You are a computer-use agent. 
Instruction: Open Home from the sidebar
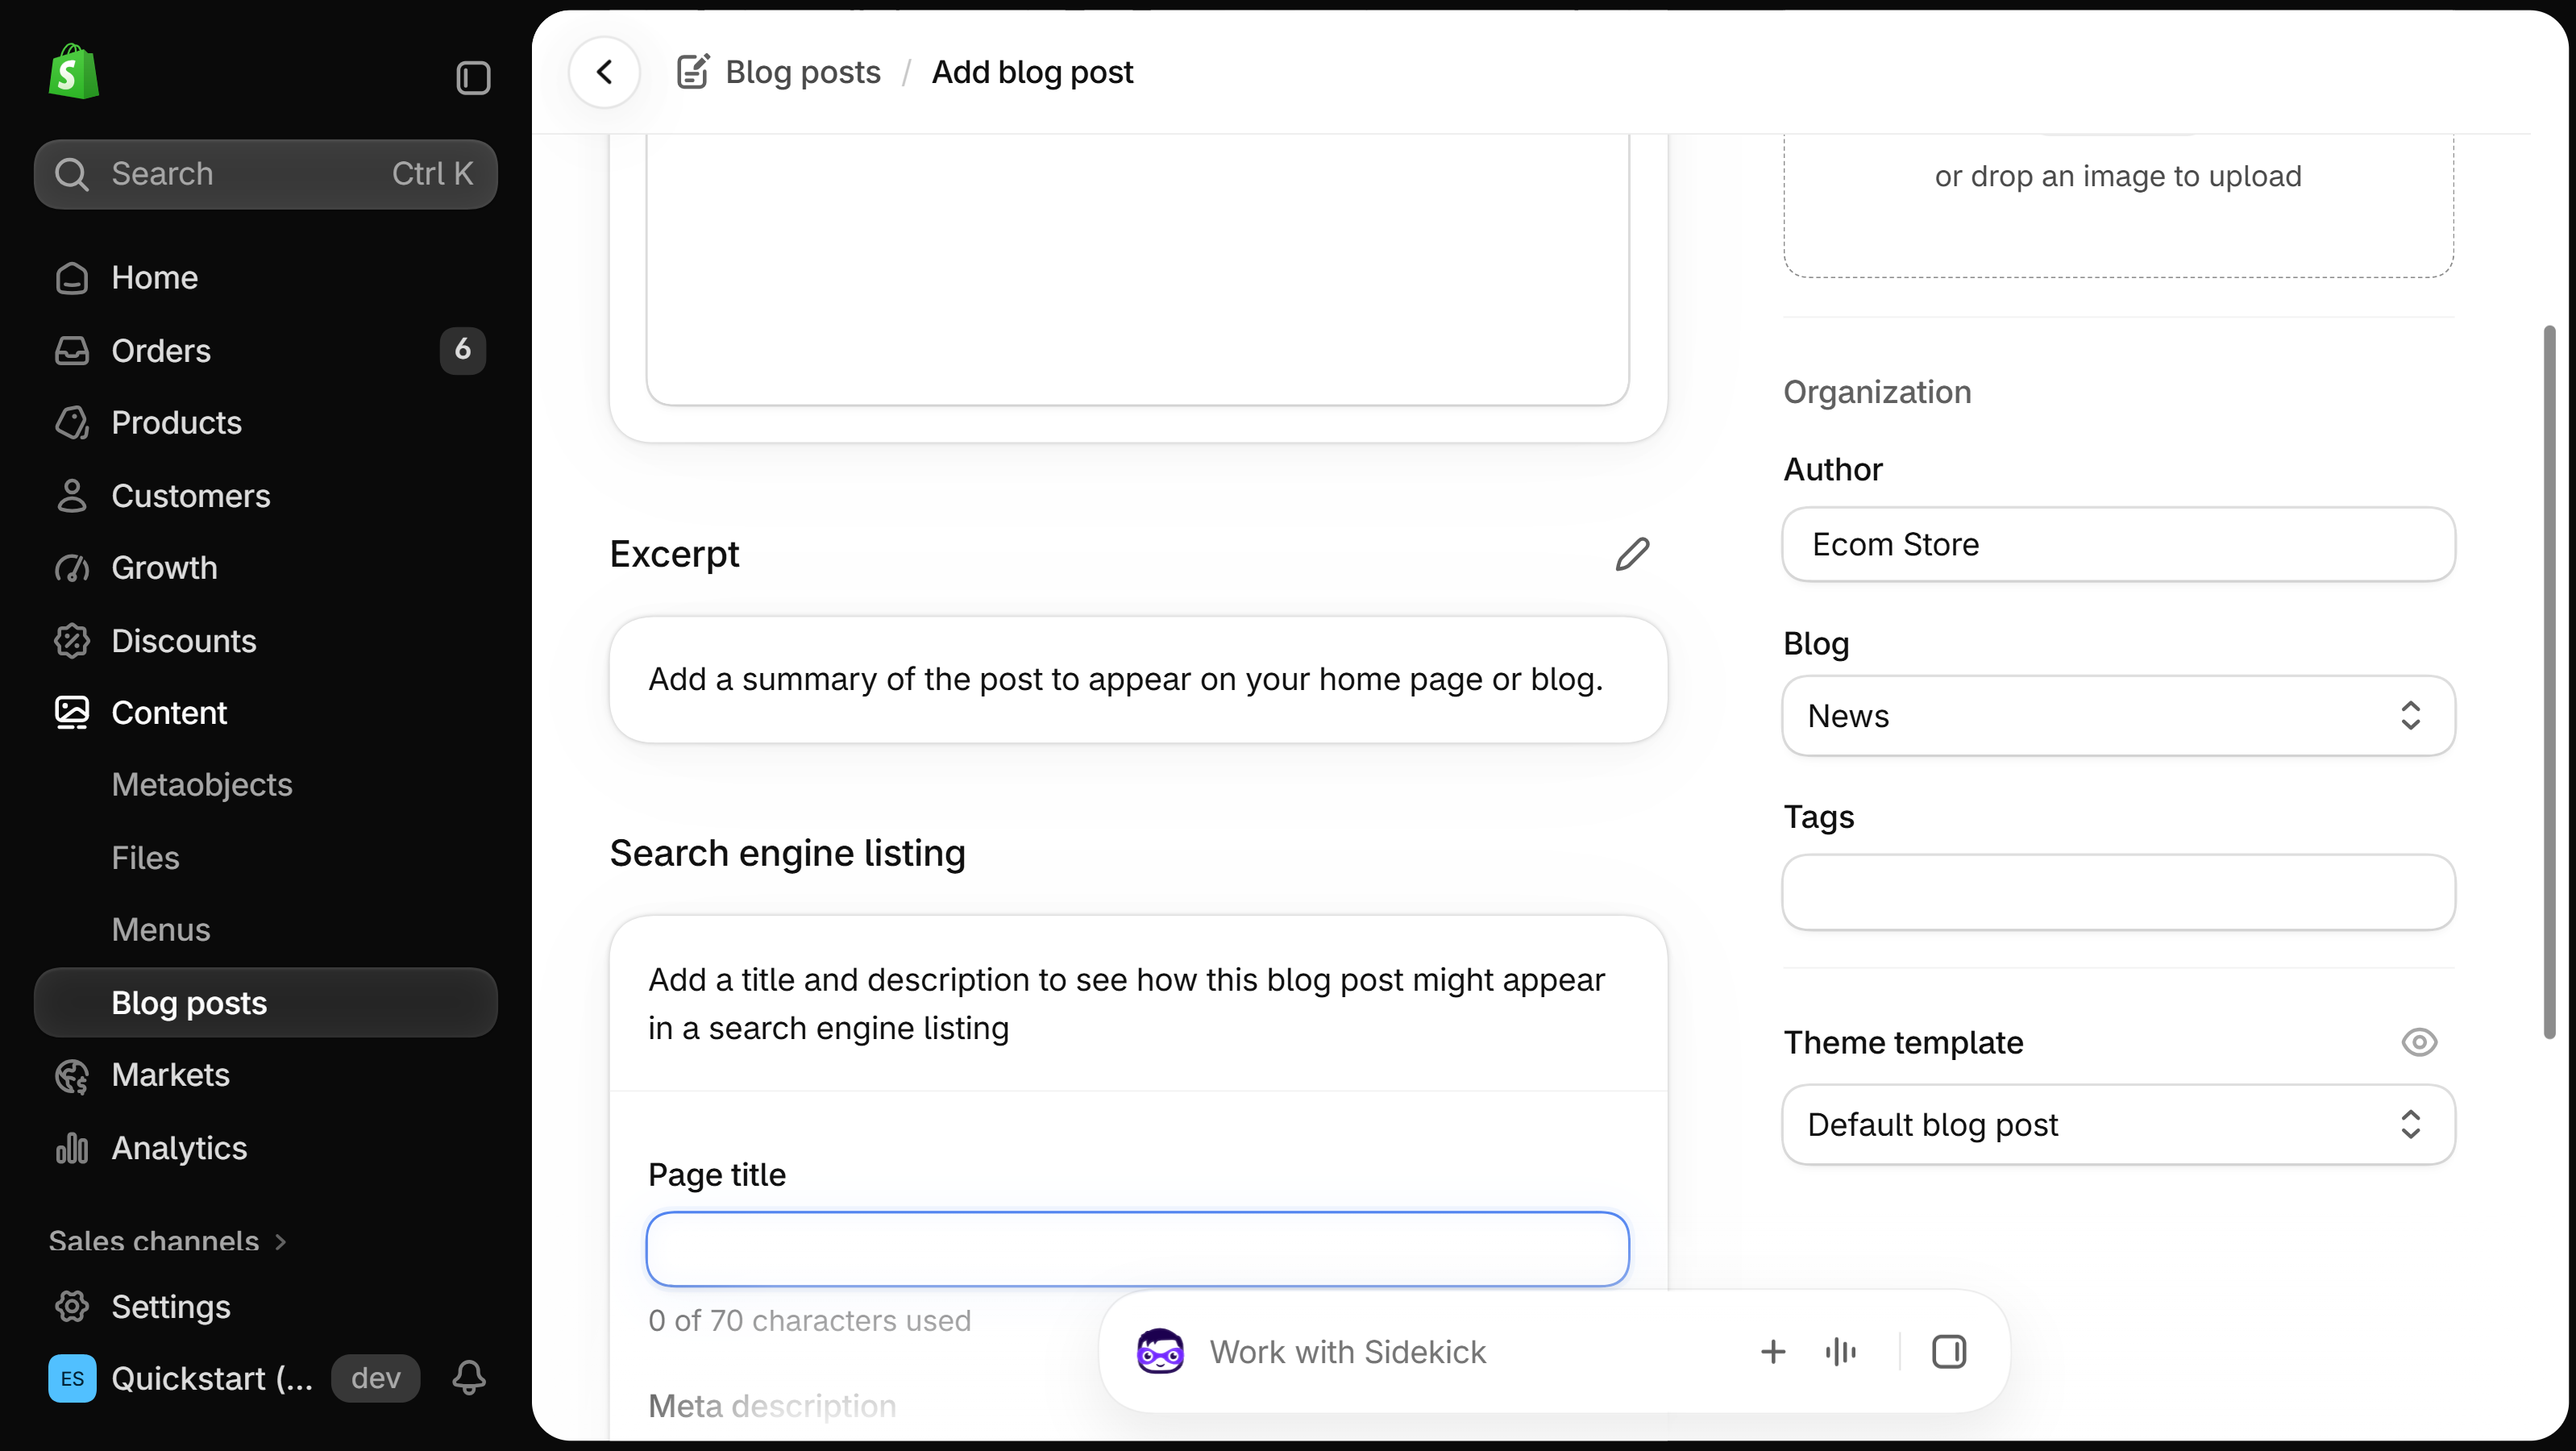[x=266, y=277]
